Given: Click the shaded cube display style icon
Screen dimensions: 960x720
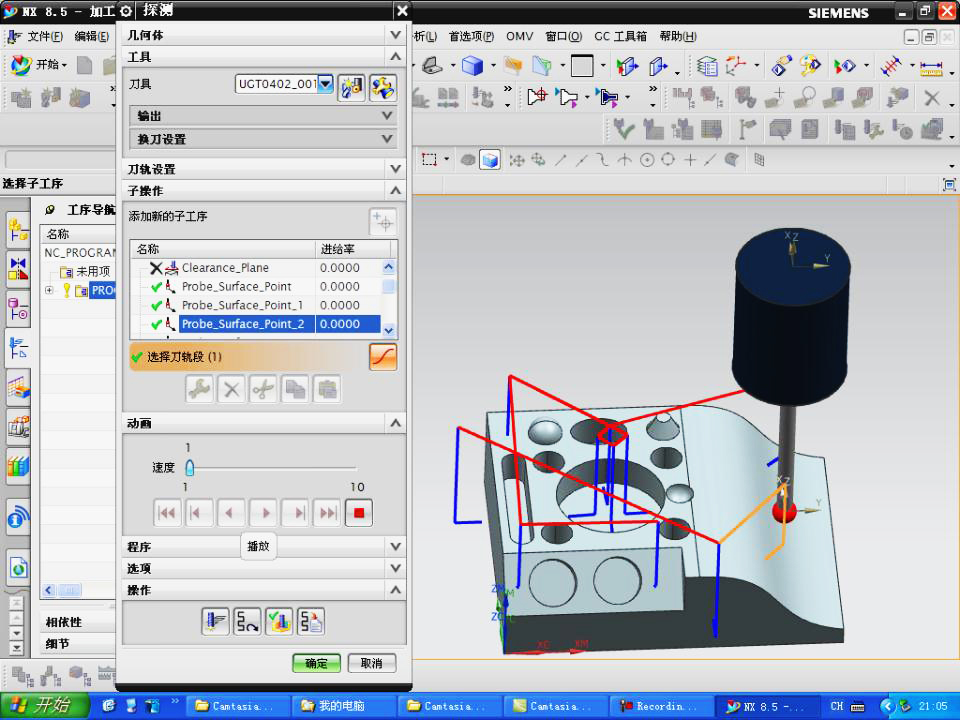Looking at the screenshot, I should coord(490,160).
